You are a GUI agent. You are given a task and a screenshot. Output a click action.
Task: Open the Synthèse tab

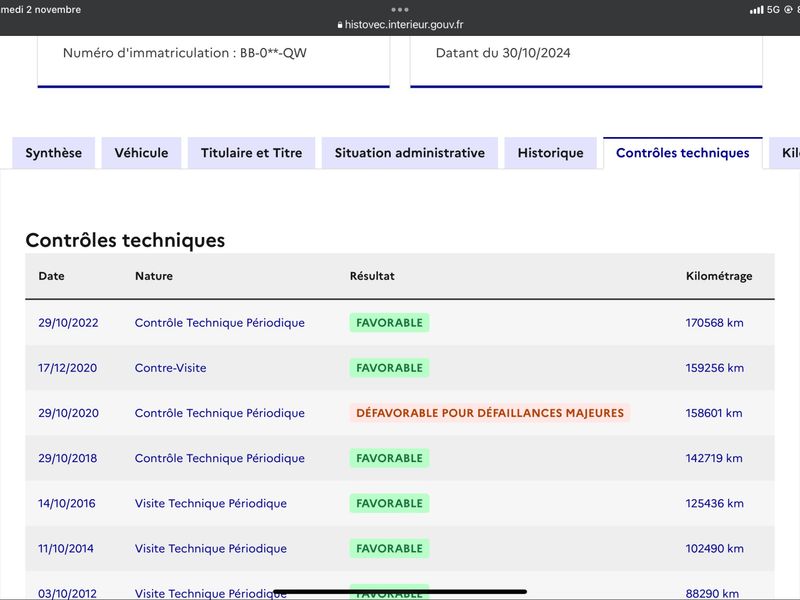[x=54, y=153]
